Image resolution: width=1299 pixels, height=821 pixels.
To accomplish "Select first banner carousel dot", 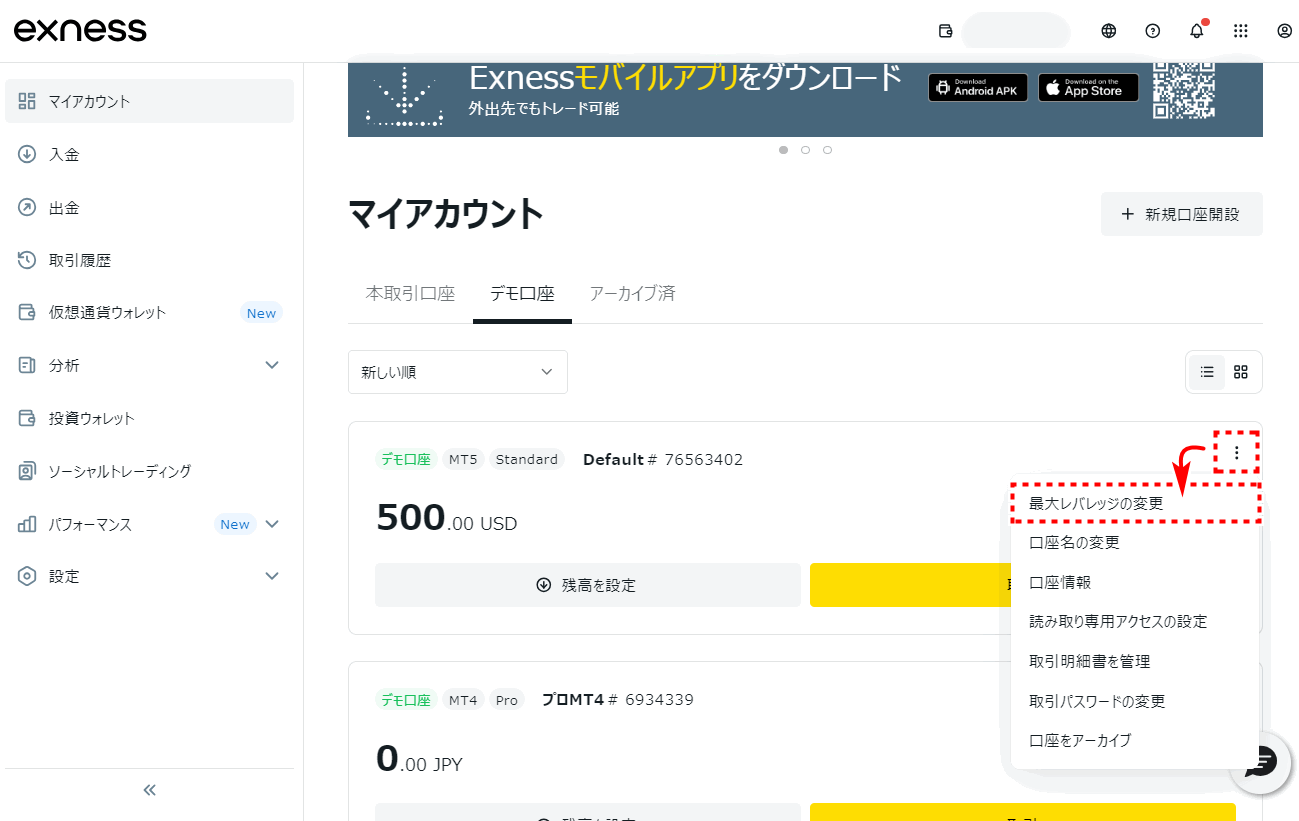I will click(x=783, y=150).
